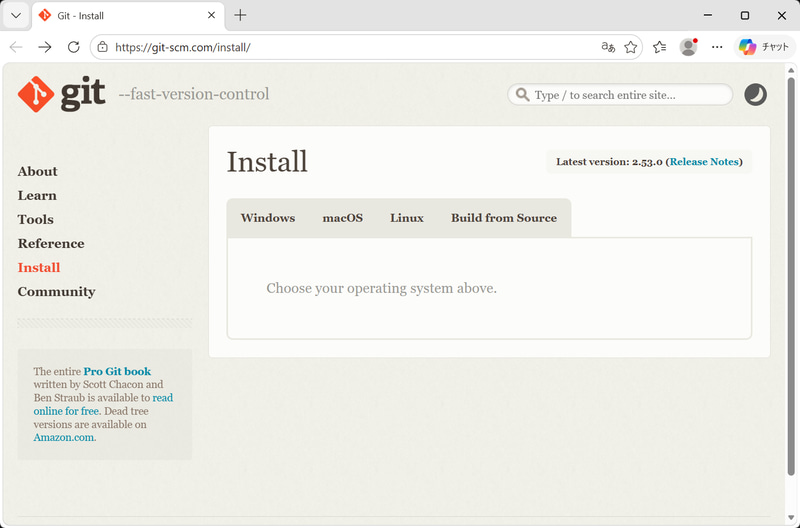Open browser profile avatar
800x528 pixels.
tap(688, 47)
